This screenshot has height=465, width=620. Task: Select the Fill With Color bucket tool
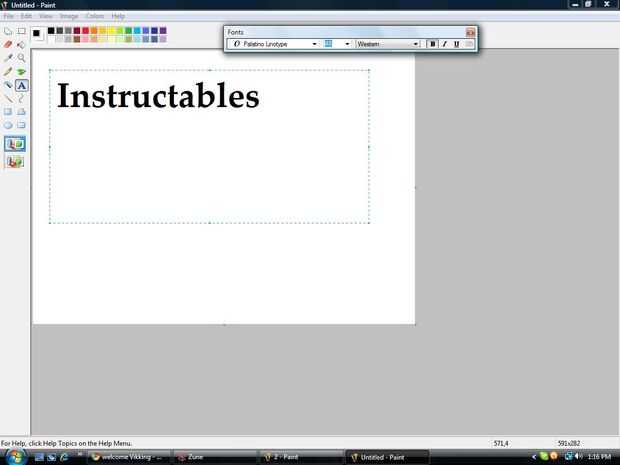pos(21,44)
